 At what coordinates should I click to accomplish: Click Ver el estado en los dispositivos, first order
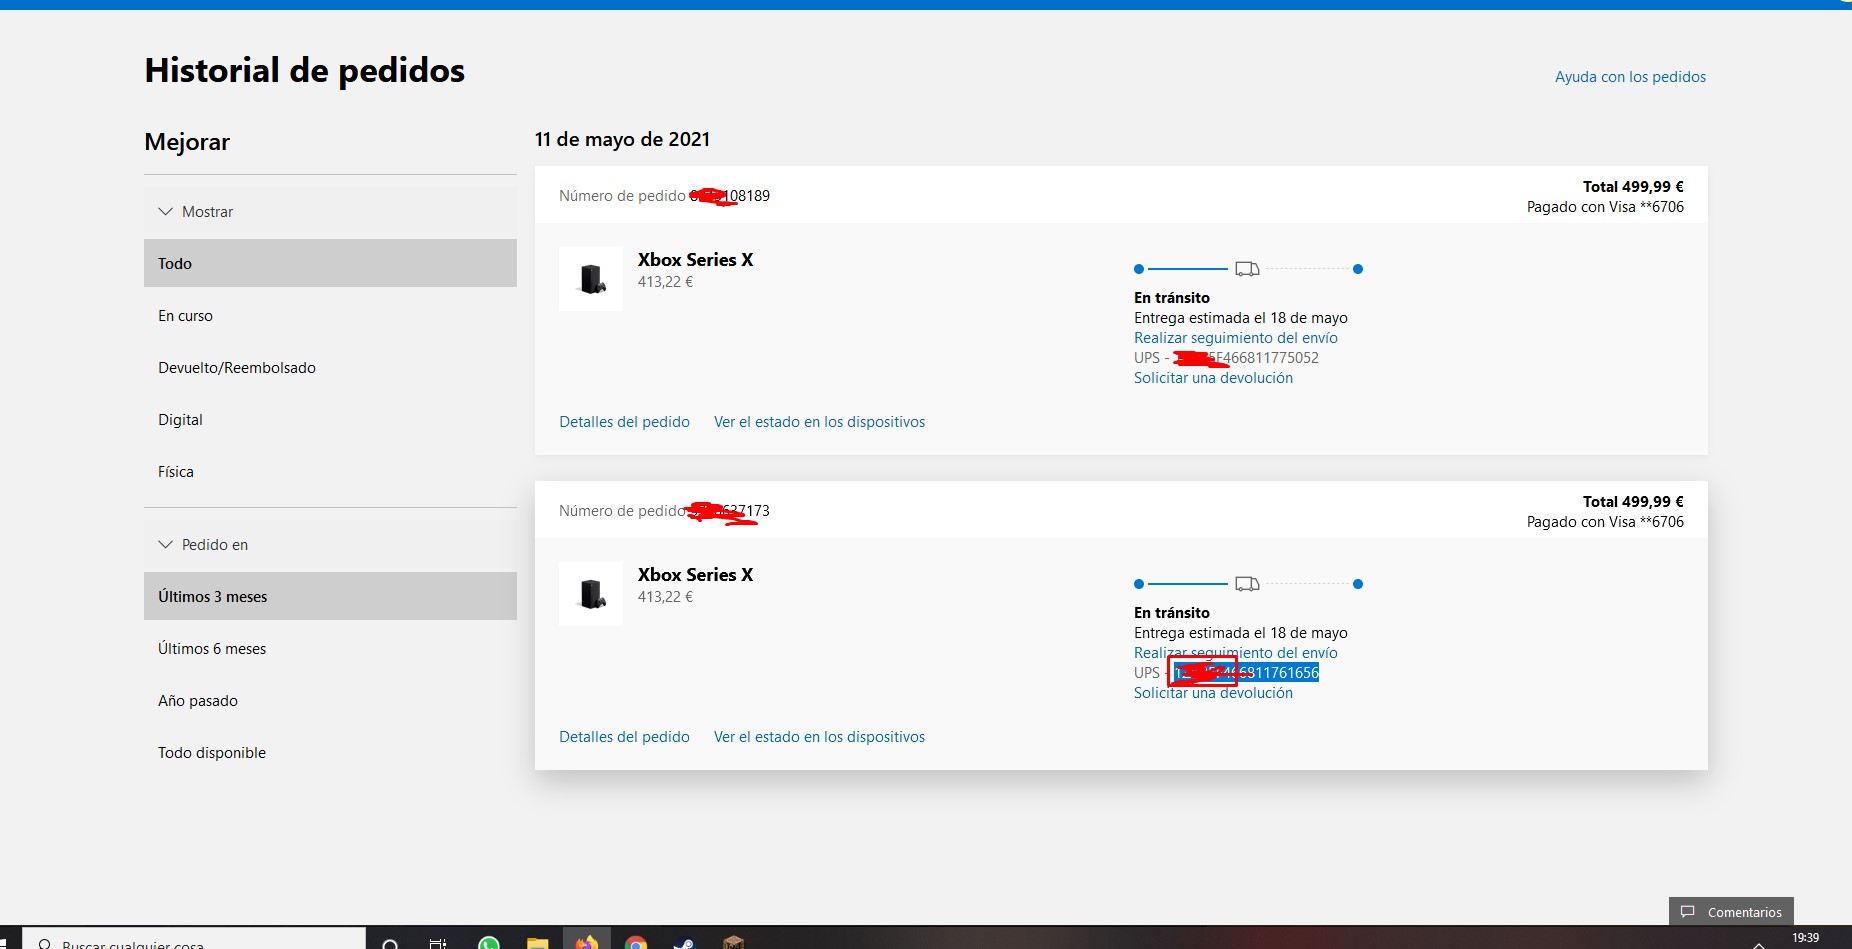pos(819,422)
